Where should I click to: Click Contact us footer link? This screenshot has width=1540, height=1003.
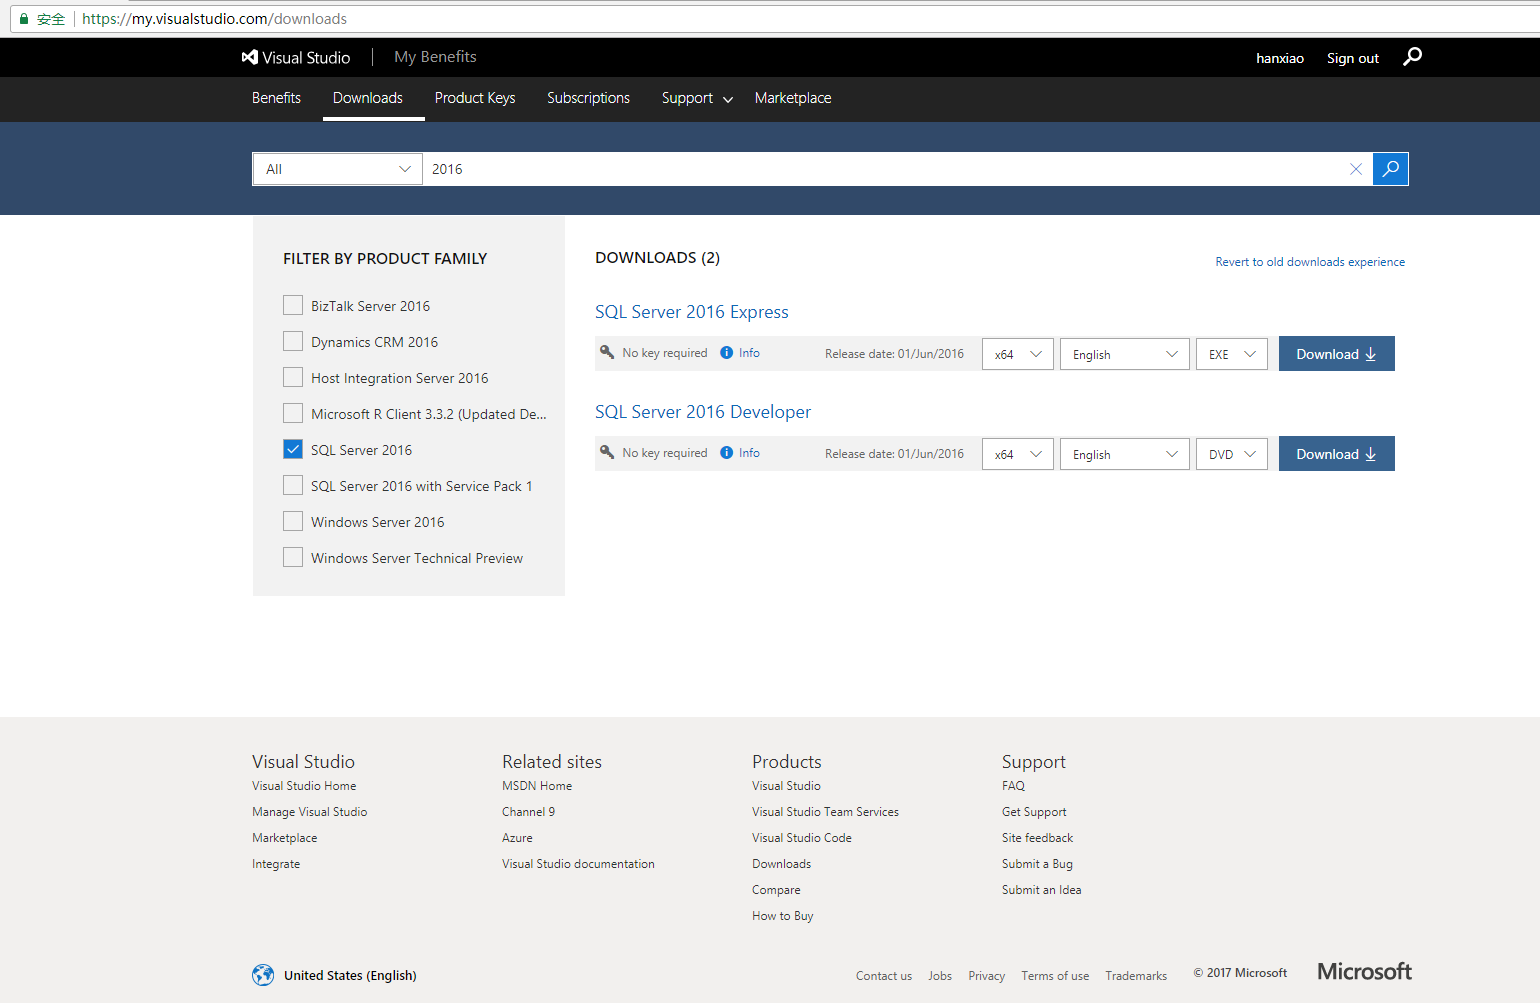tap(884, 976)
